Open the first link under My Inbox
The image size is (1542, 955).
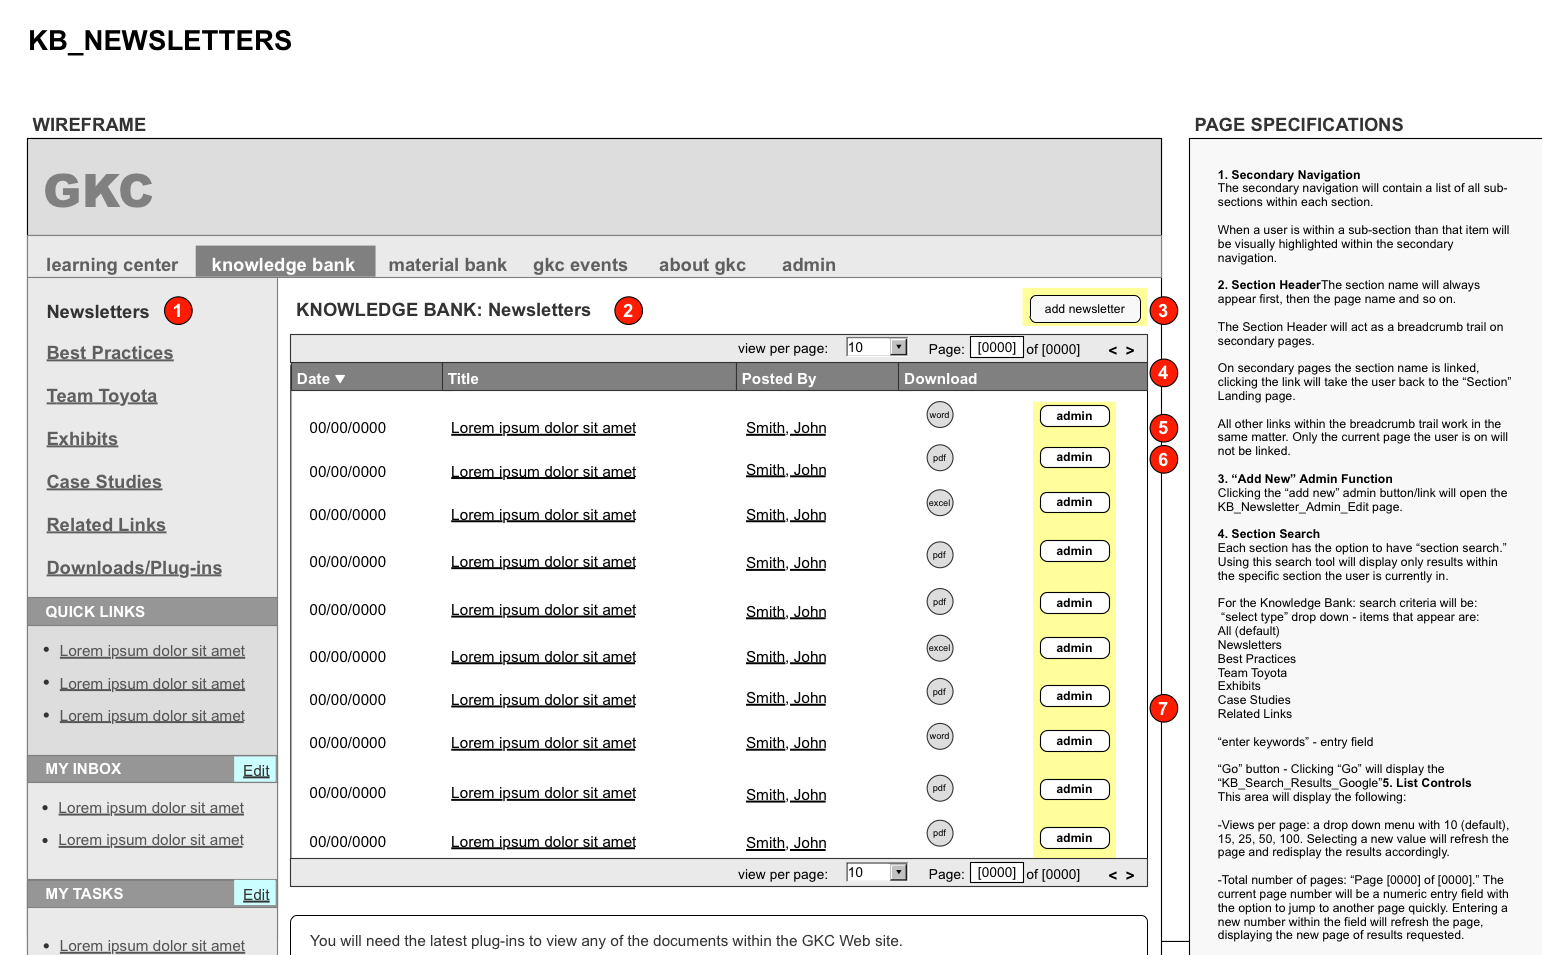151,808
